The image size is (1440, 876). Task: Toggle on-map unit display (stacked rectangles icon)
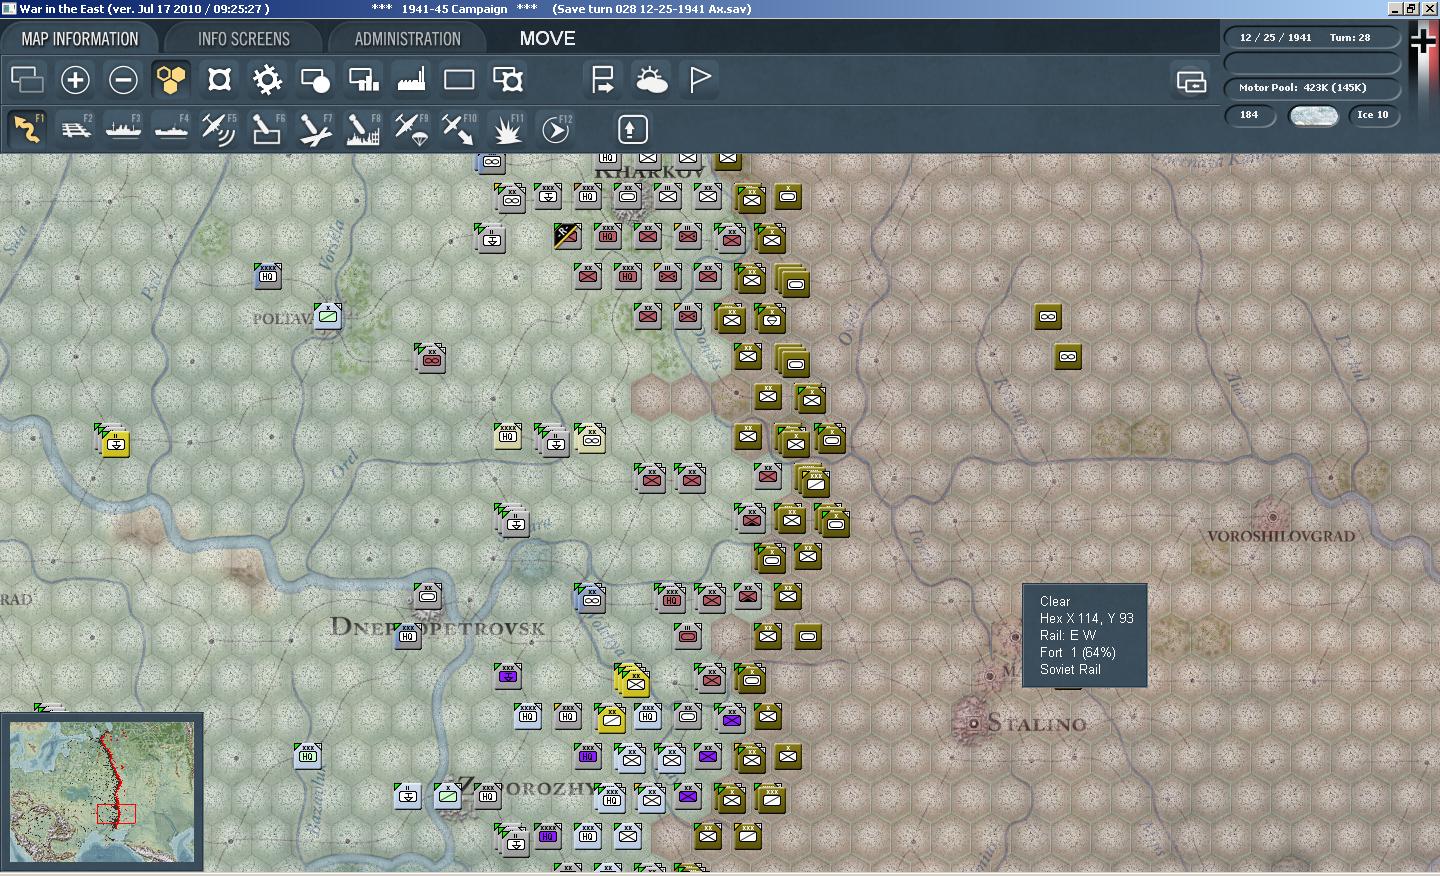pos(27,79)
